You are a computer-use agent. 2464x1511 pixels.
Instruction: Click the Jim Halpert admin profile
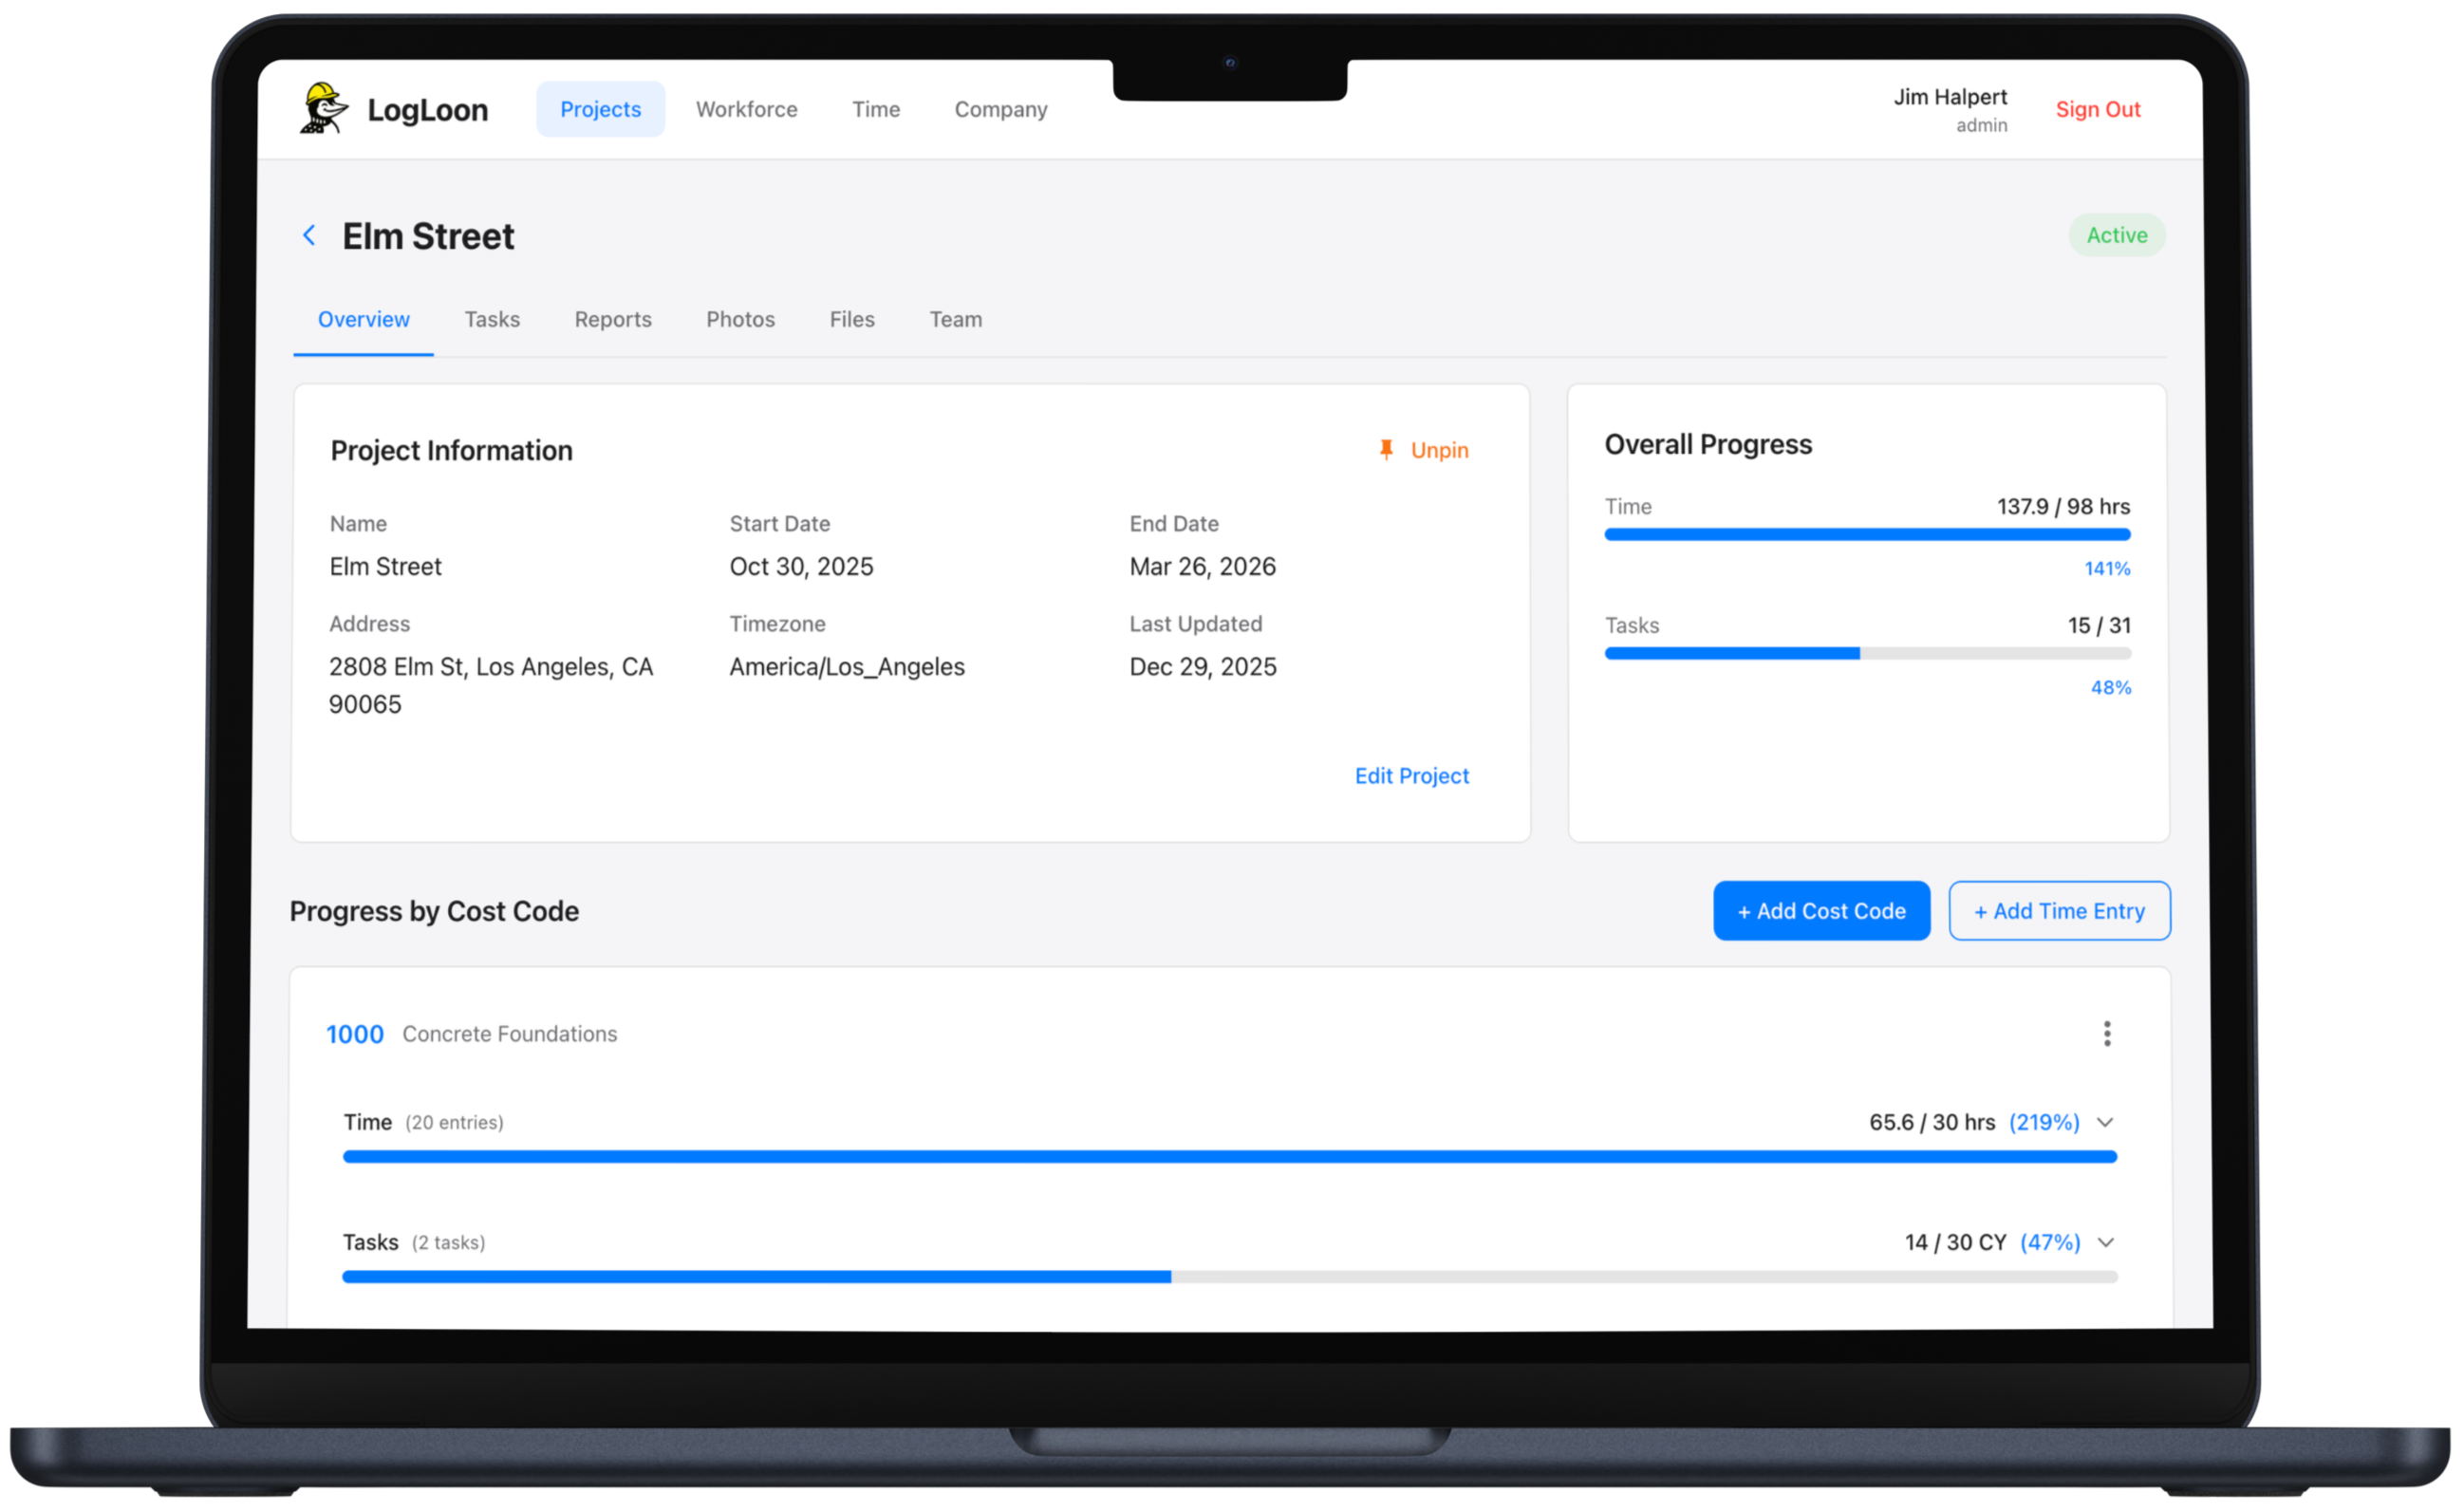[1950, 108]
